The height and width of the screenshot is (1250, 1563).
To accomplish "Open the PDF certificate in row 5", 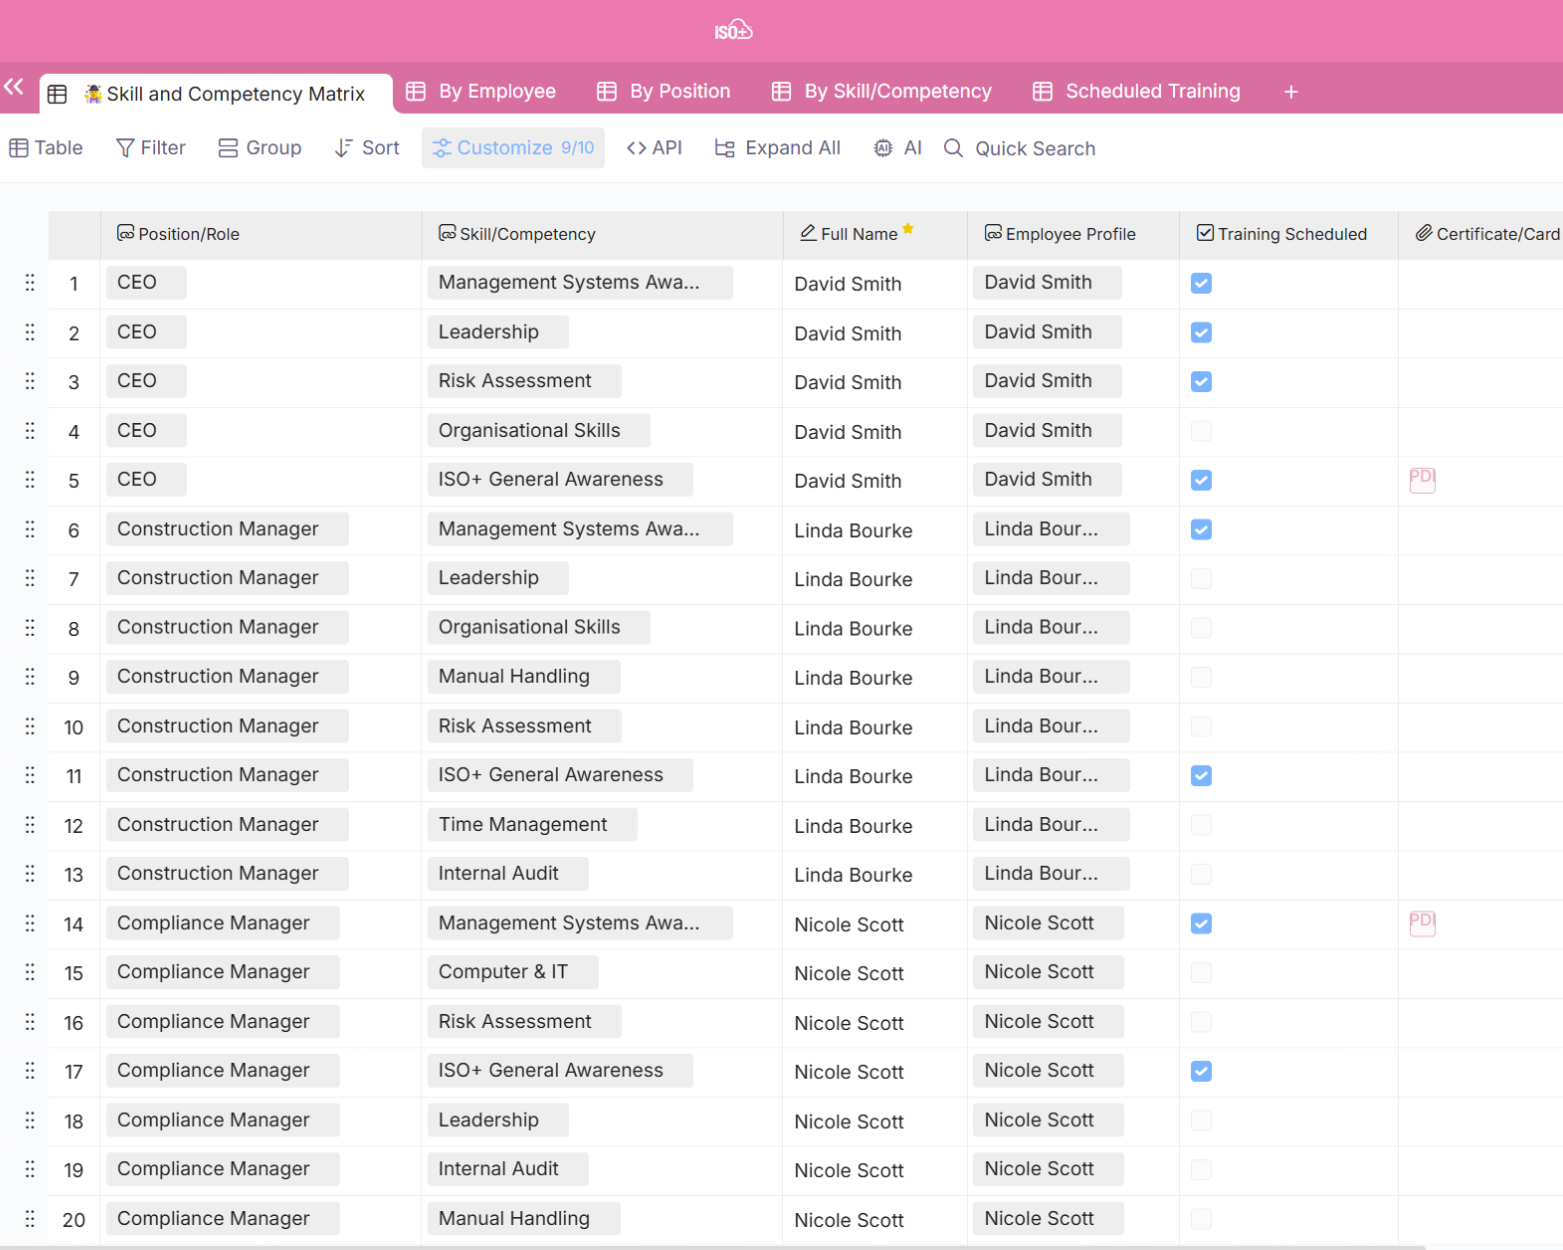I will (1421, 480).
